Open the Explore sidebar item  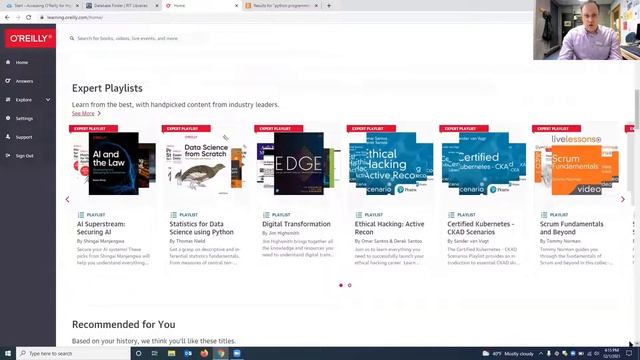pyautogui.click(x=23, y=100)
